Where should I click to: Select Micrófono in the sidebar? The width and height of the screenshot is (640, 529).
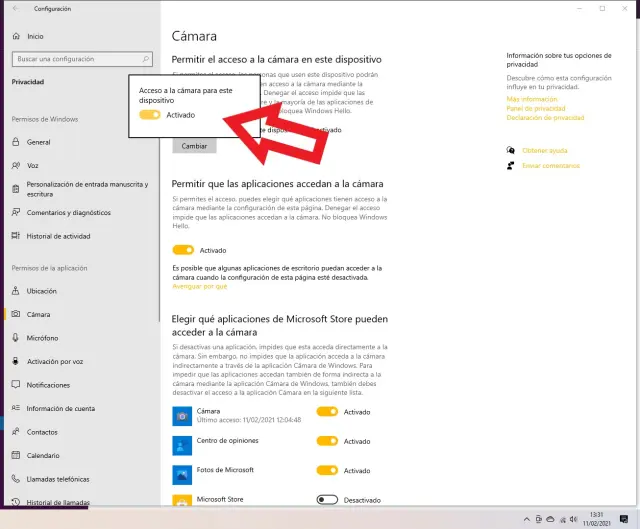tap(42, 338)
